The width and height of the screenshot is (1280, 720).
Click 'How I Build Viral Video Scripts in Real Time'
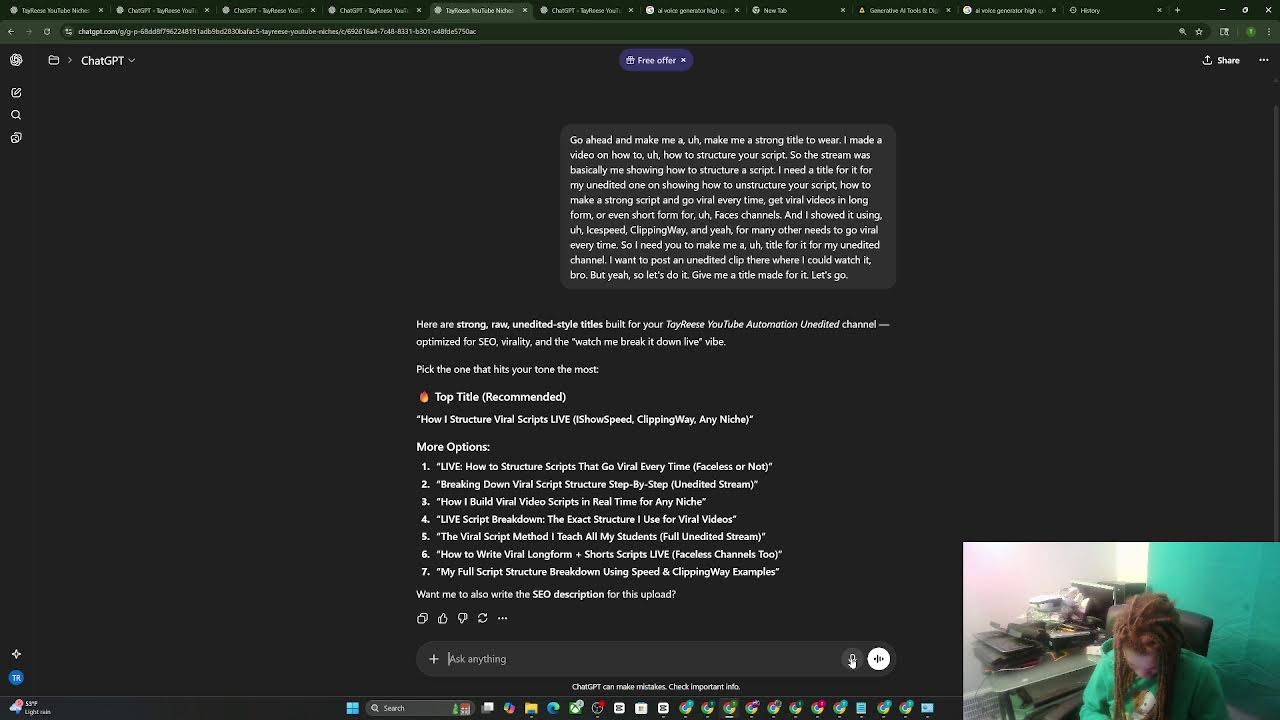(571, 501)
